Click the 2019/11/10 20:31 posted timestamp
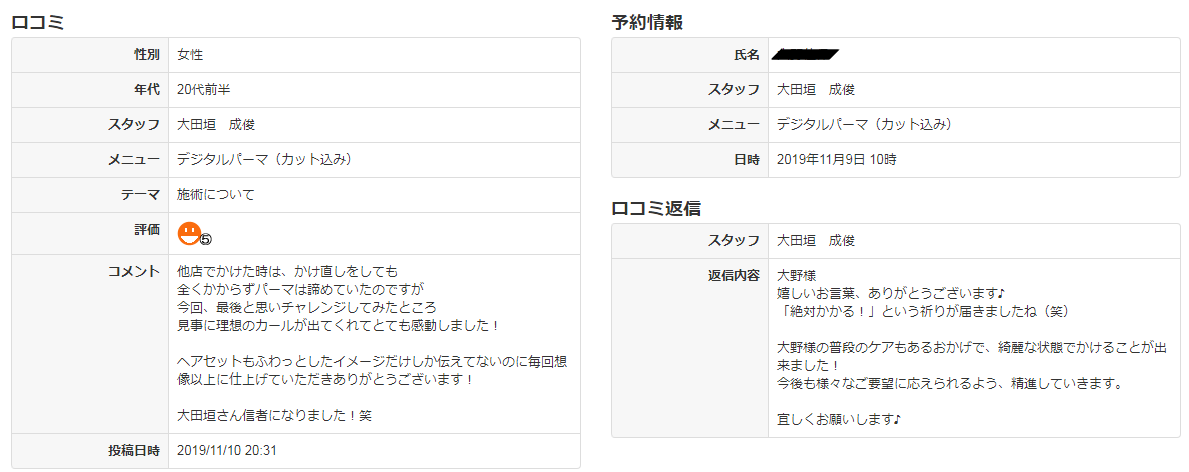1189x472 pixels. click(x=226, y=451)
